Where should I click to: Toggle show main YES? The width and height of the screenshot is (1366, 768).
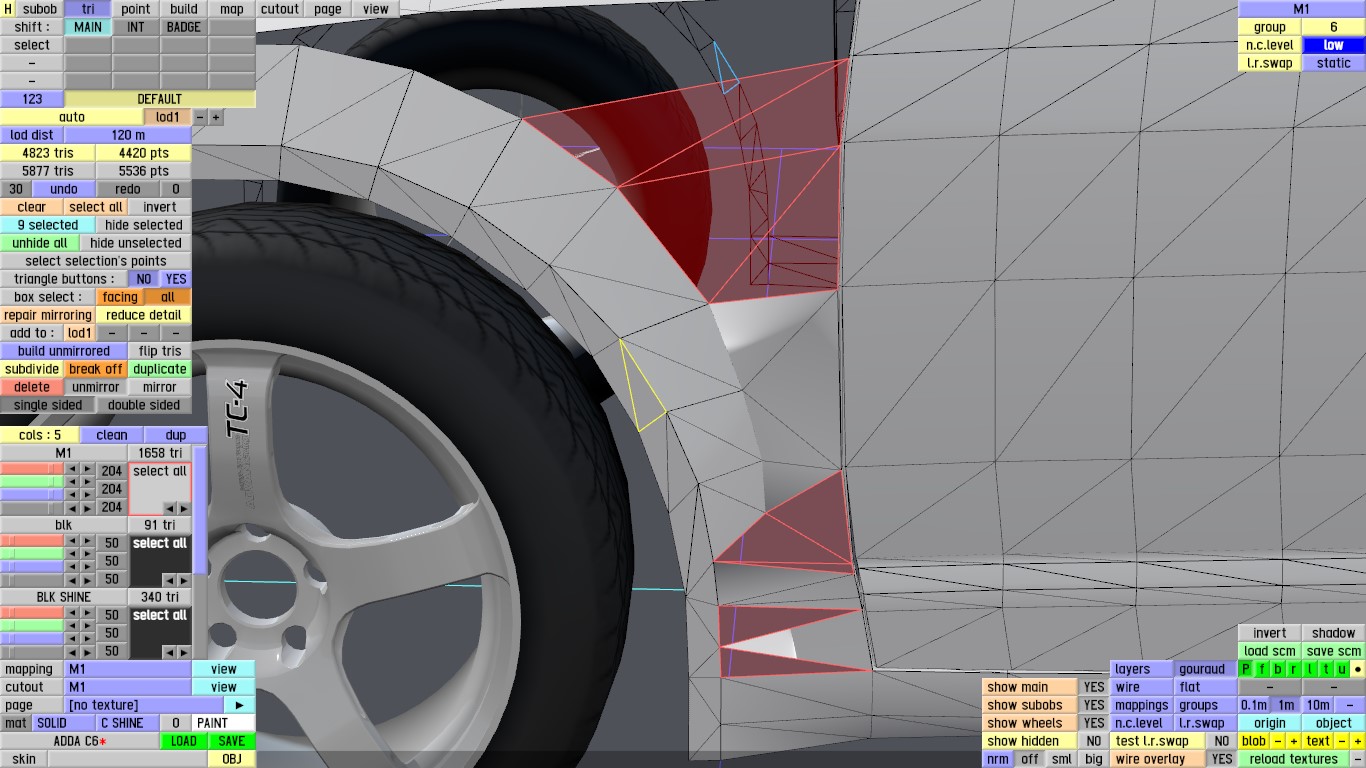pyautogui.click(x=1094, y=687)
